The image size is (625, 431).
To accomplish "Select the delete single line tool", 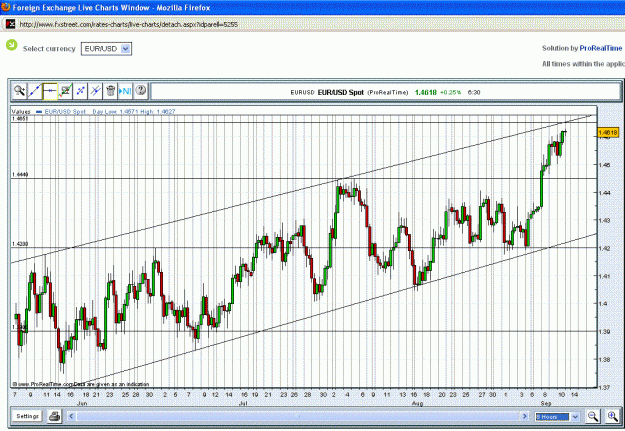I will [95, 91].
